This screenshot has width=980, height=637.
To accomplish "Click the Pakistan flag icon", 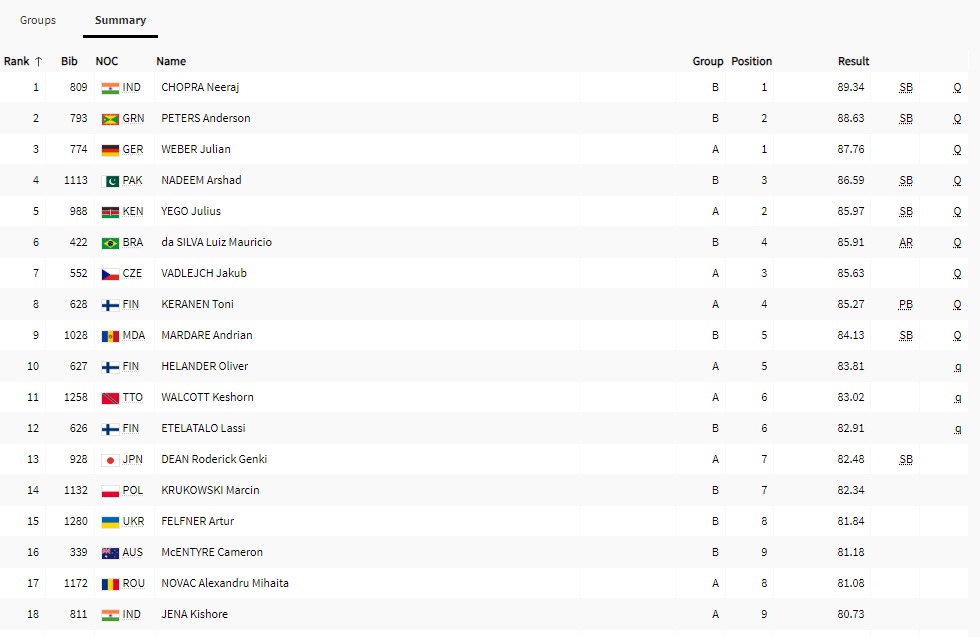I will click(x=110, y=181).
